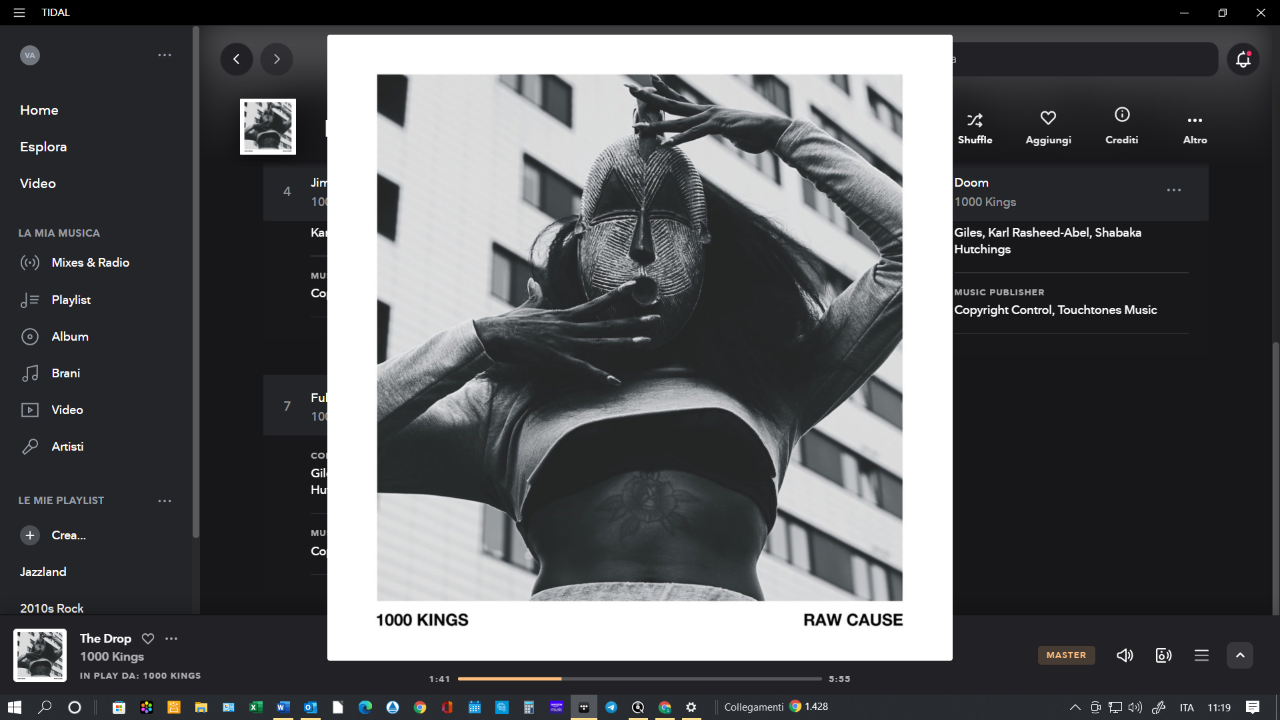Open the sound output device icon
Viewport: 1280px width, 720px height.
tap(1163, 655)
